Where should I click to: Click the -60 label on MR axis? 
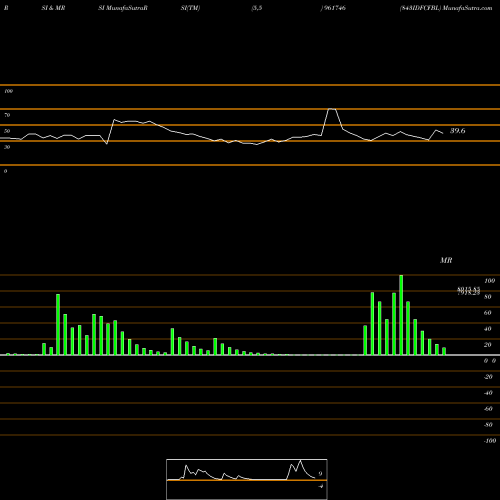(x=488, y=409)
